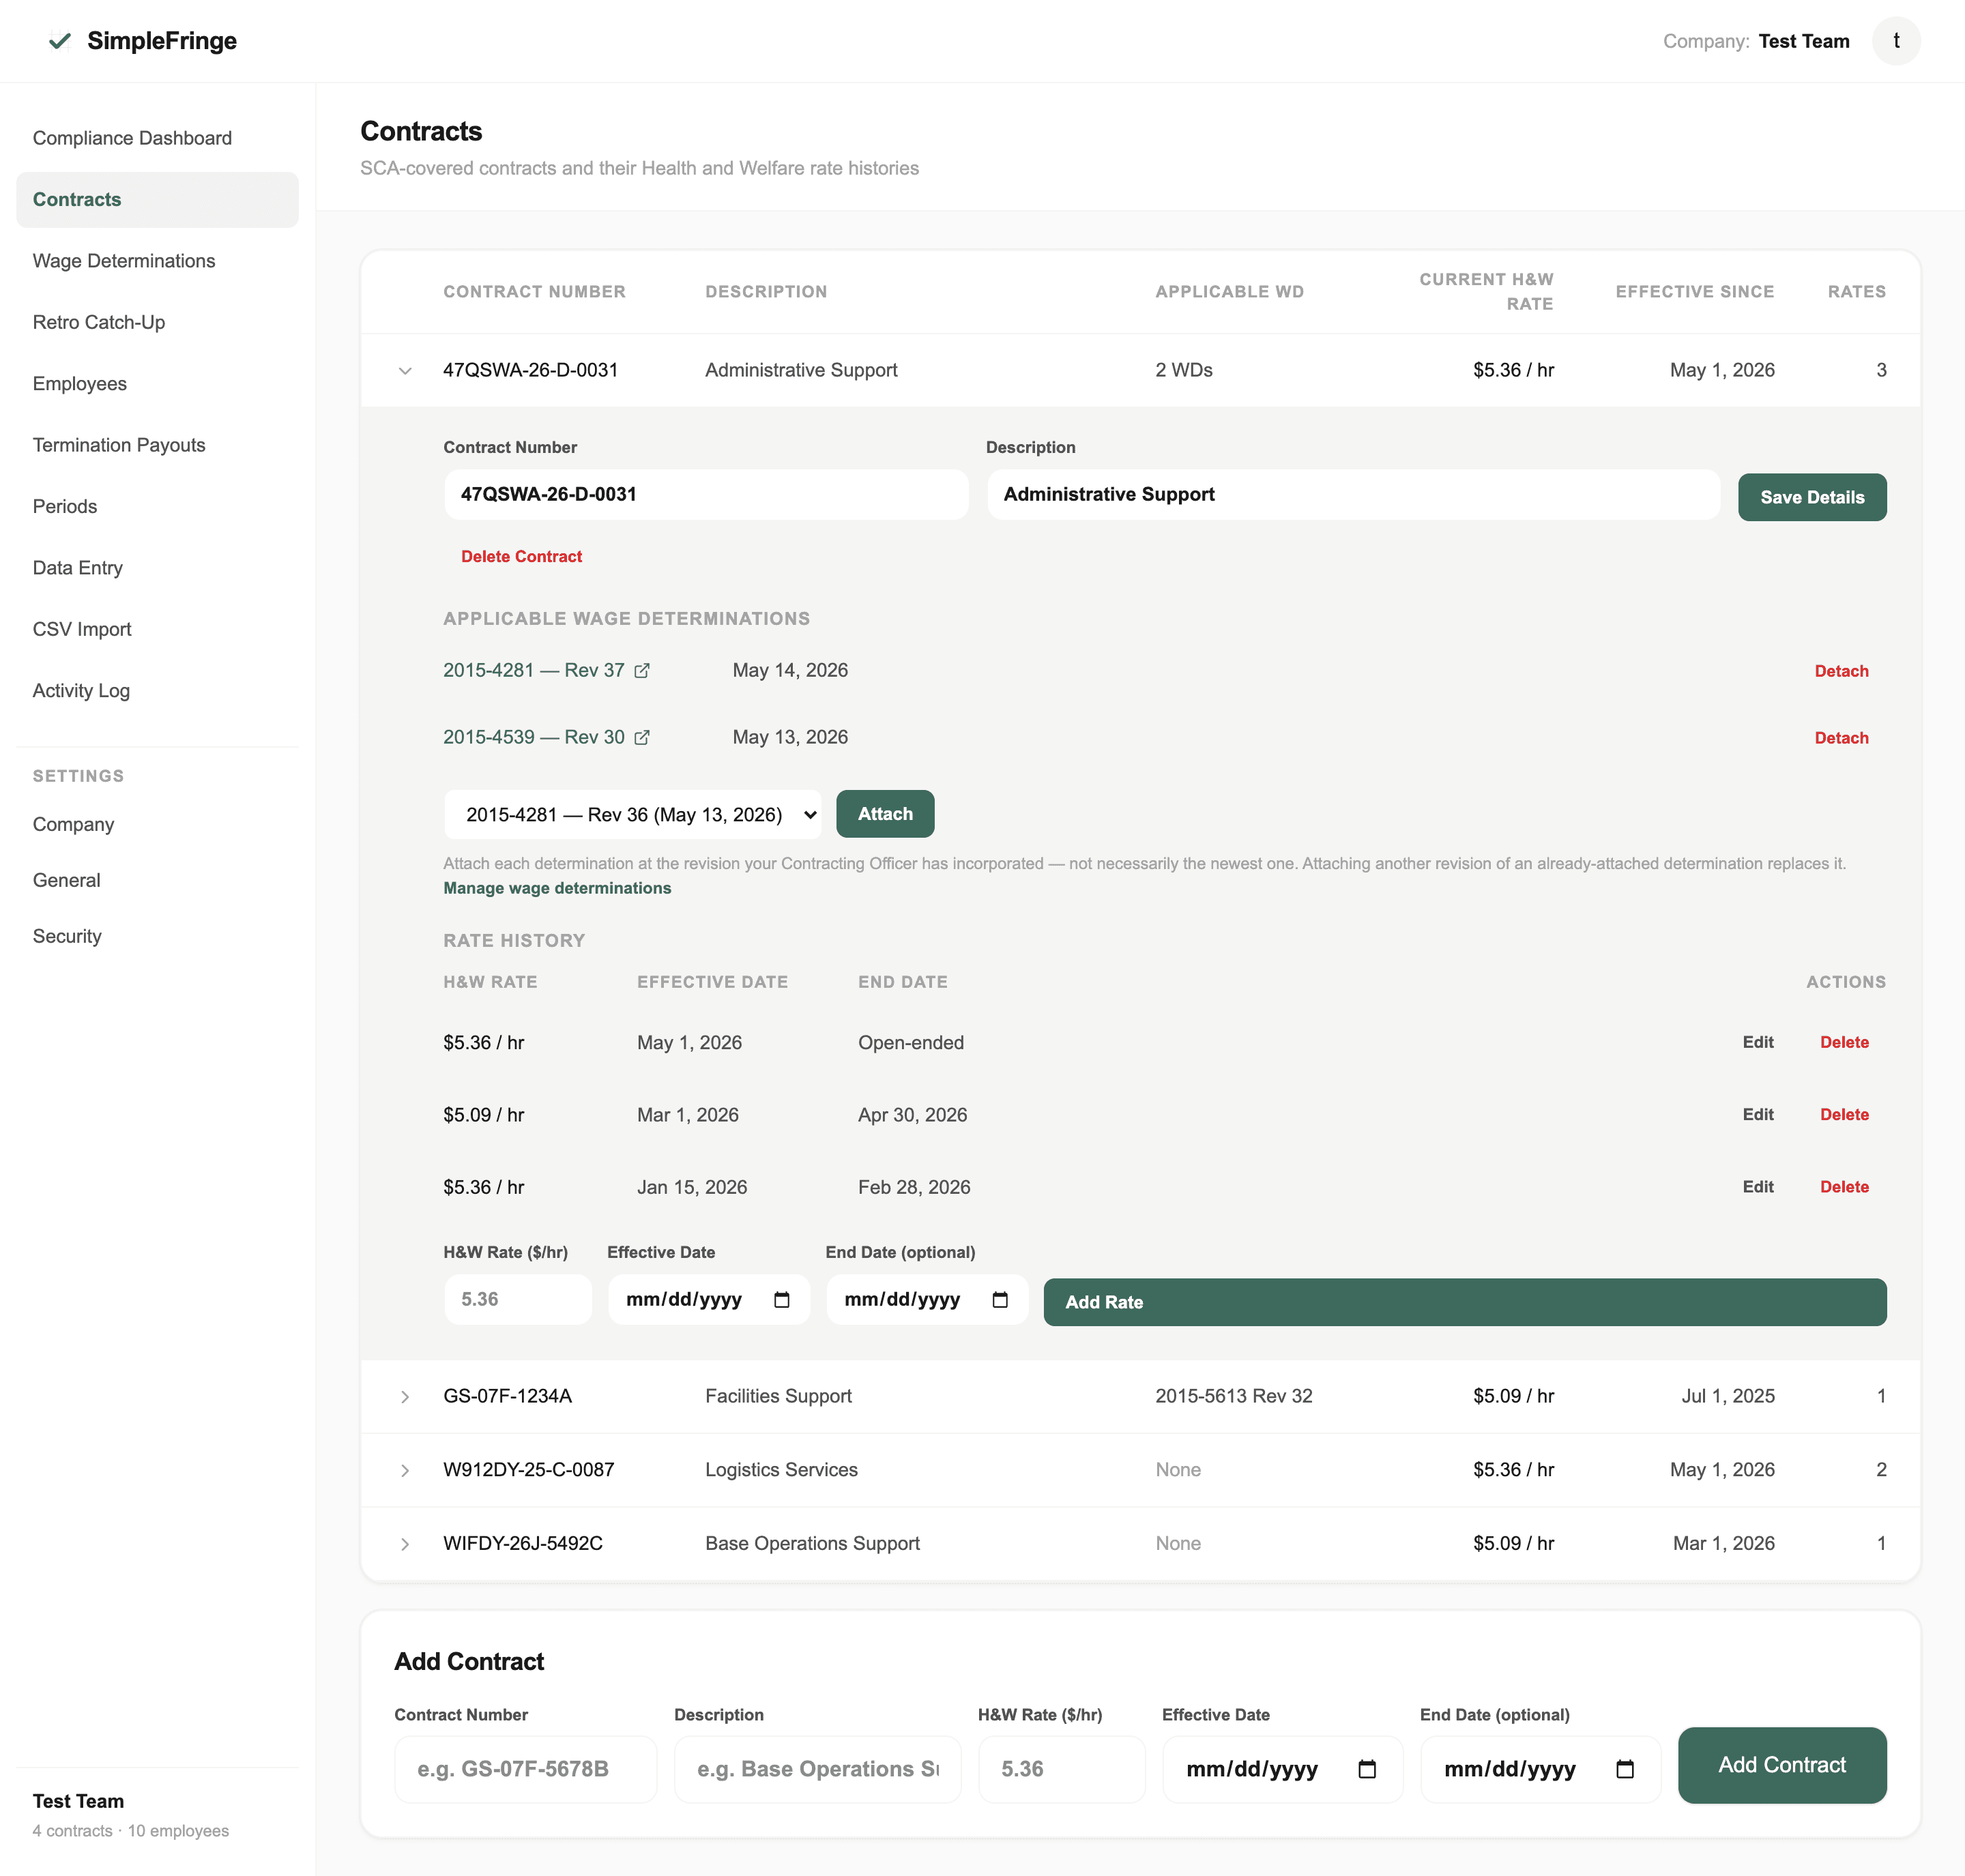Click "Base Operations Support" description cell

pos(812,1544)
